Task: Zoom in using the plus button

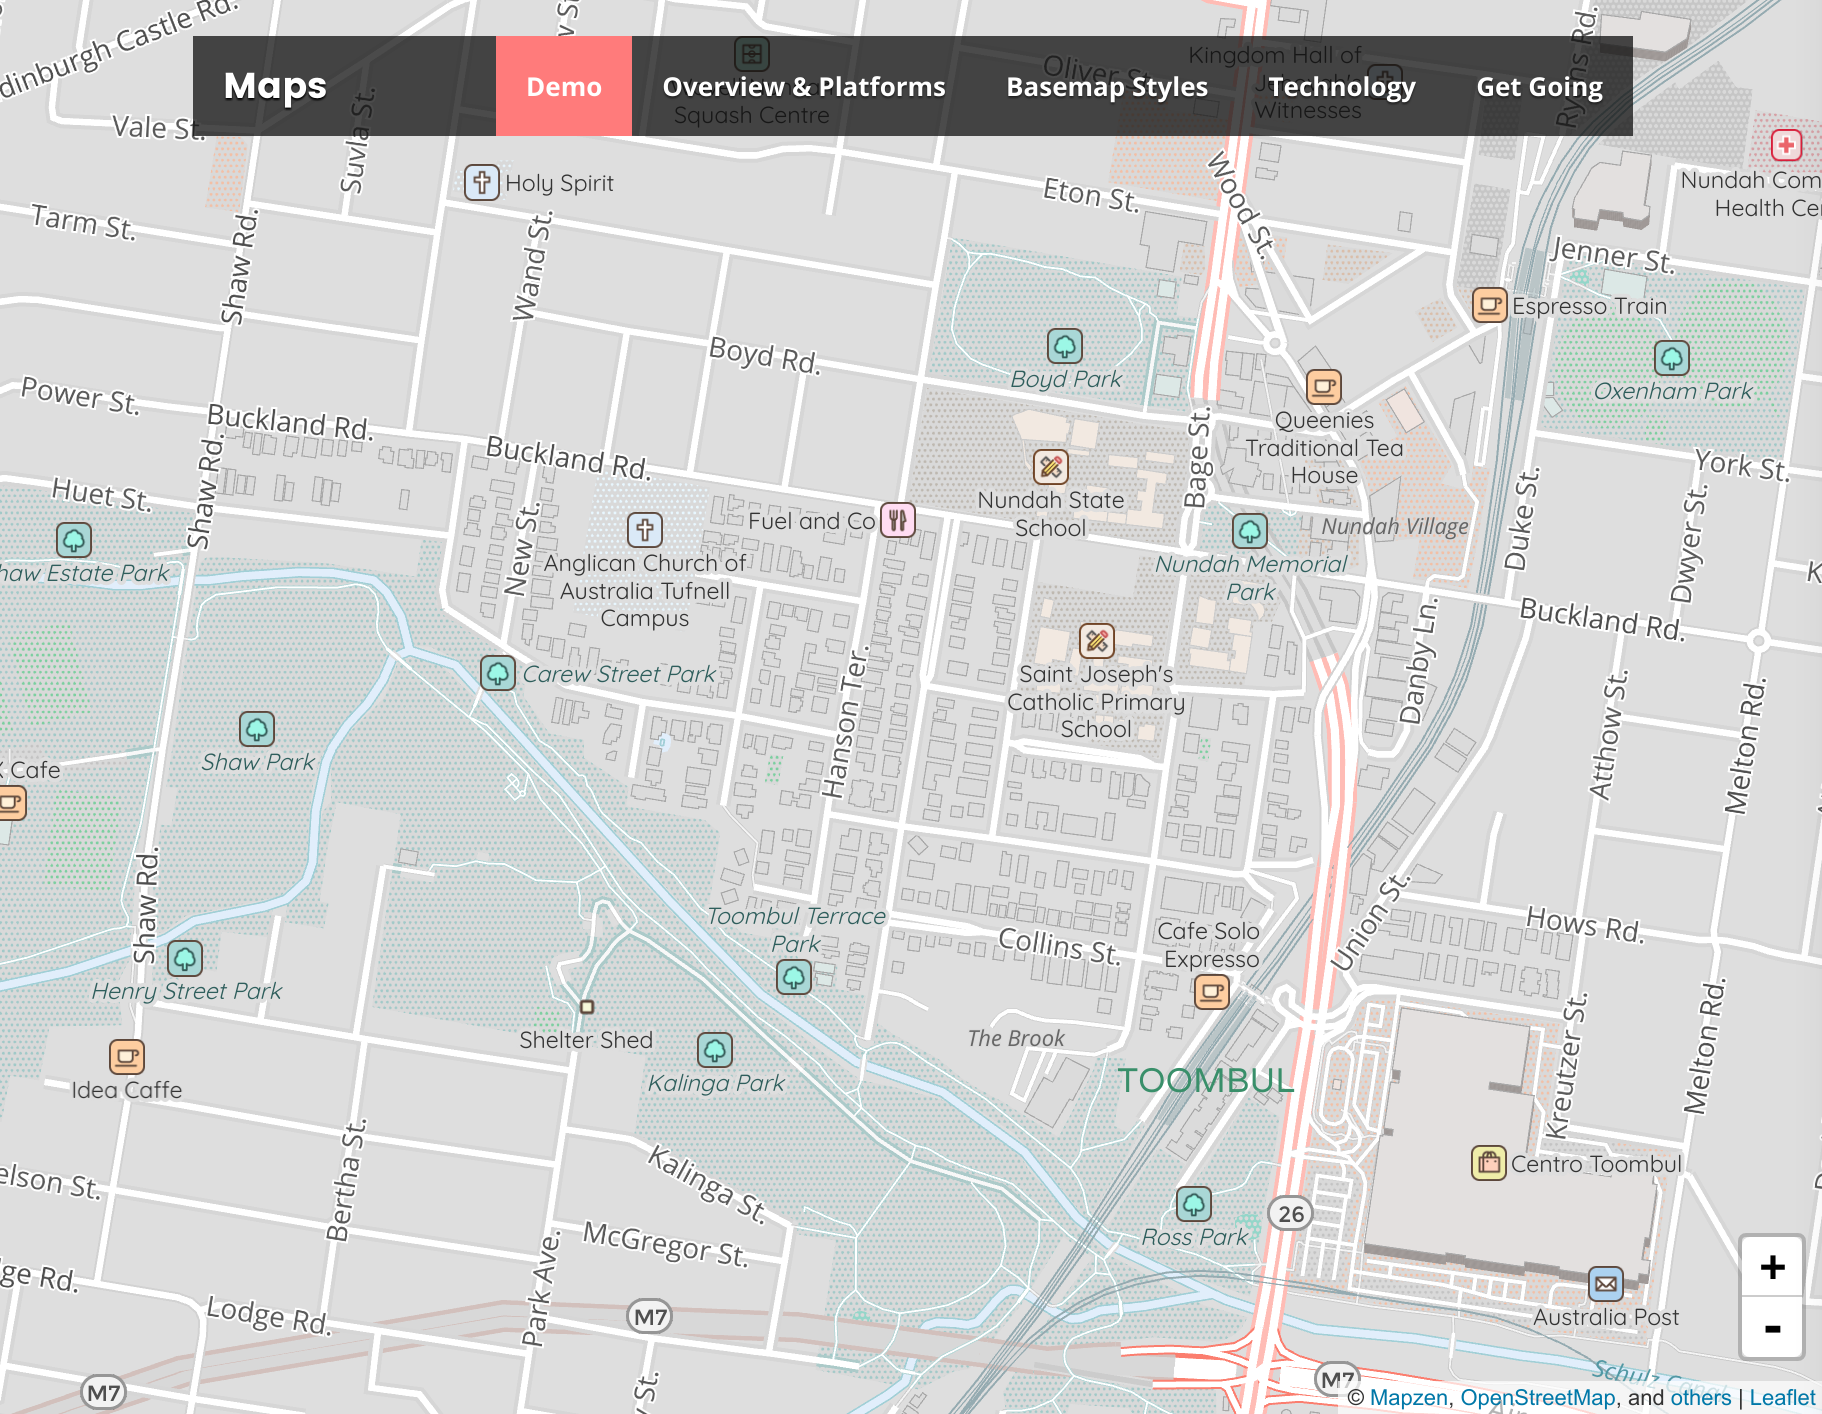Action: pyautogui.click(x=1771, y=1267)
